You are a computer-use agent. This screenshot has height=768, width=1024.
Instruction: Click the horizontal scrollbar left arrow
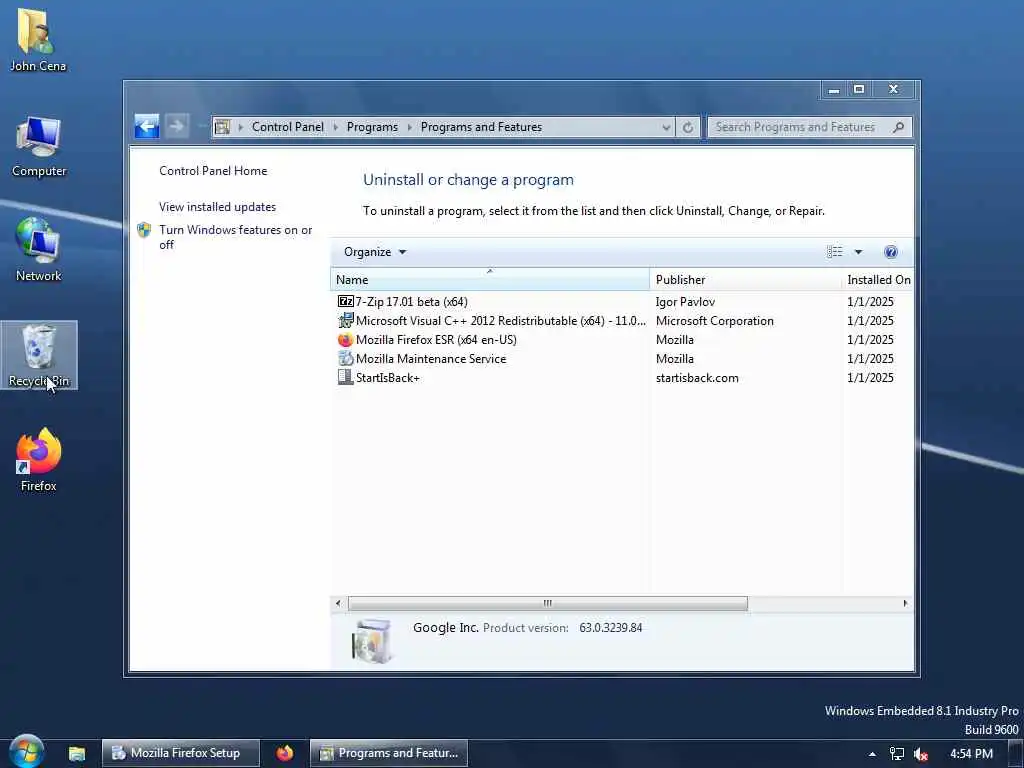pos(338,603)
